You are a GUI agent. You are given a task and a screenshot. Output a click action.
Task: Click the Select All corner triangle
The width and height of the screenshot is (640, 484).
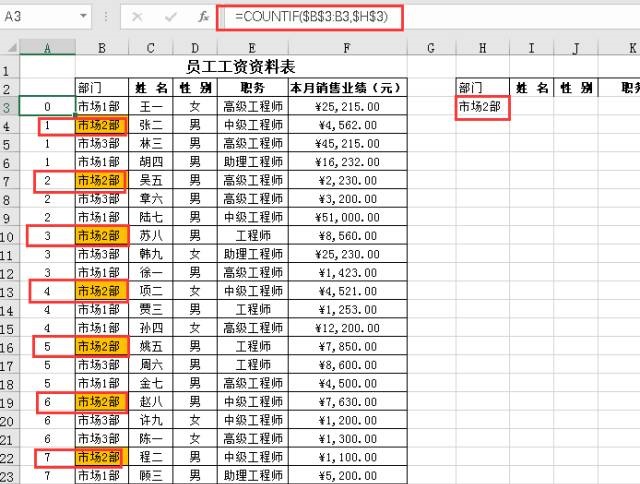pos(12,48)
